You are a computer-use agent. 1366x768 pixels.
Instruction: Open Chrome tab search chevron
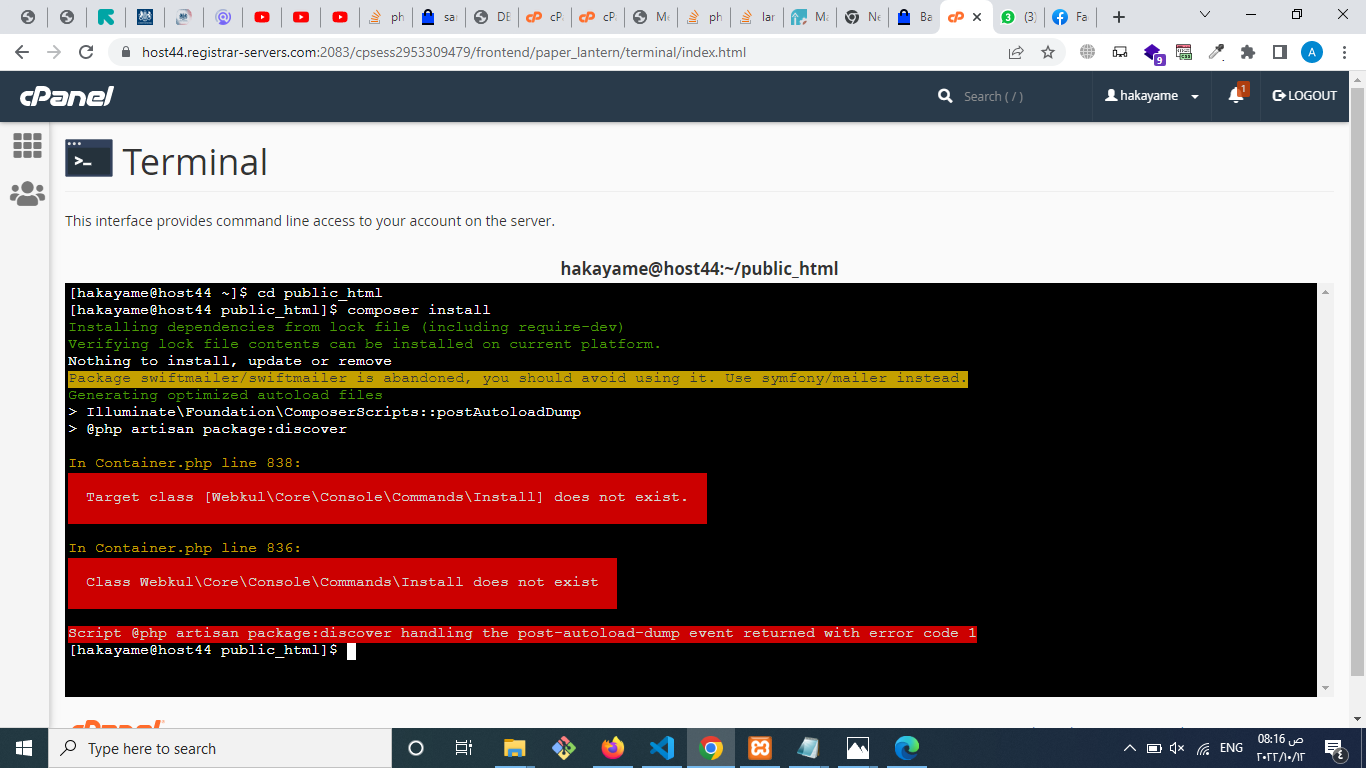click(x=1205, y=15)
